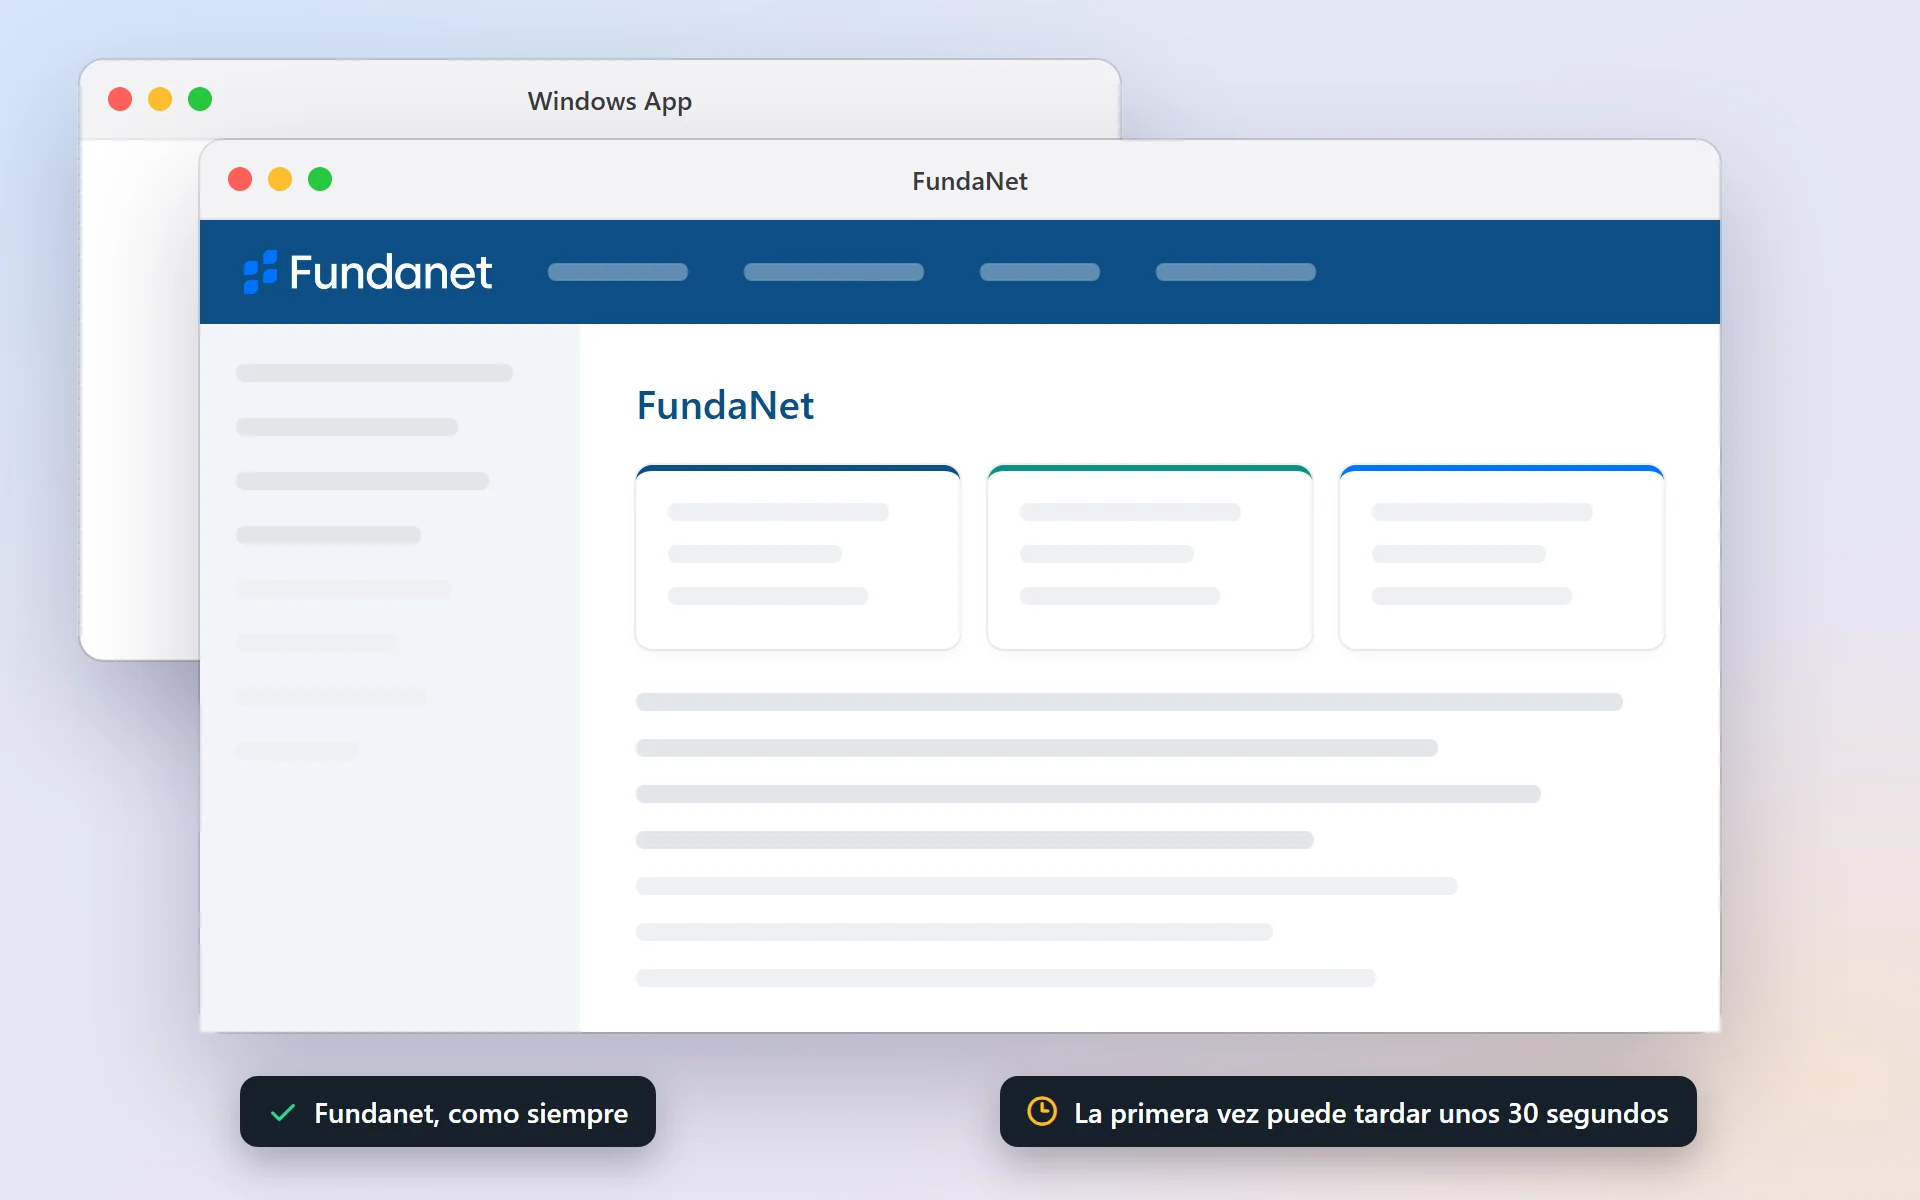Open the card with dark blue top border
This screenshot has width=1920, height=1200.
[798, 557]
